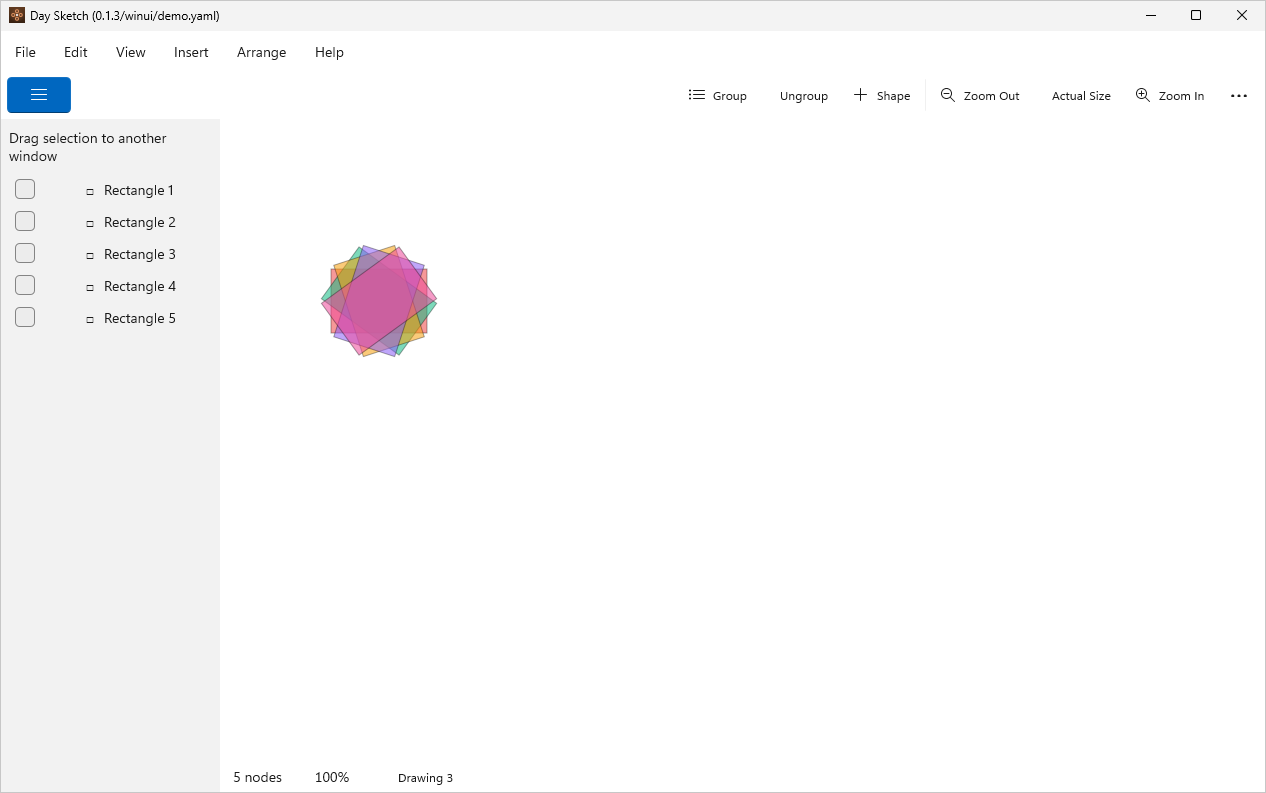Click the small square icon beside Rectangle 4
The width and height of the screenshot is (1266, 793).
[90, 287]
